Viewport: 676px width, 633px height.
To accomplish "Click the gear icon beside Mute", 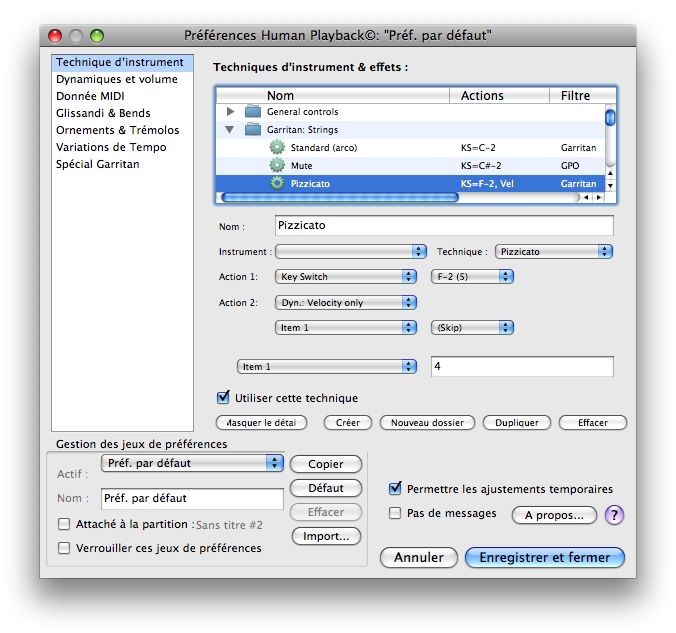I will [x=277, y=166].
